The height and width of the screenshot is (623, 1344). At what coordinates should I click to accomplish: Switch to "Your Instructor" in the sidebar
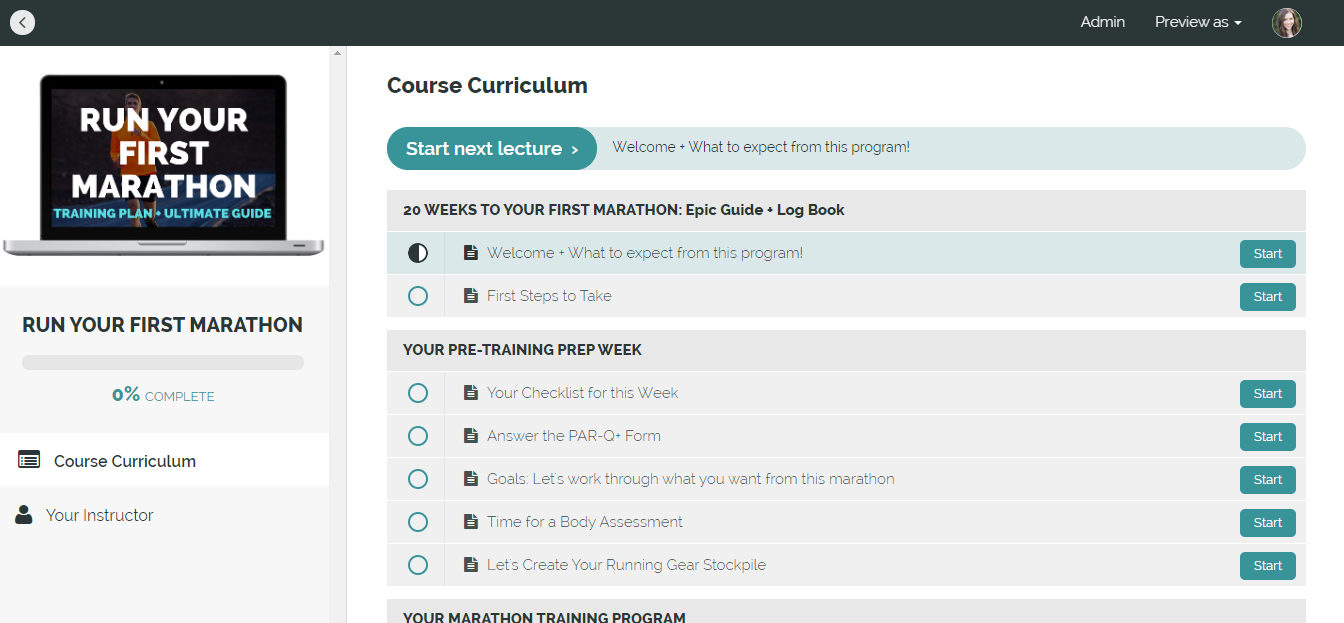click(x=98, y=514)
